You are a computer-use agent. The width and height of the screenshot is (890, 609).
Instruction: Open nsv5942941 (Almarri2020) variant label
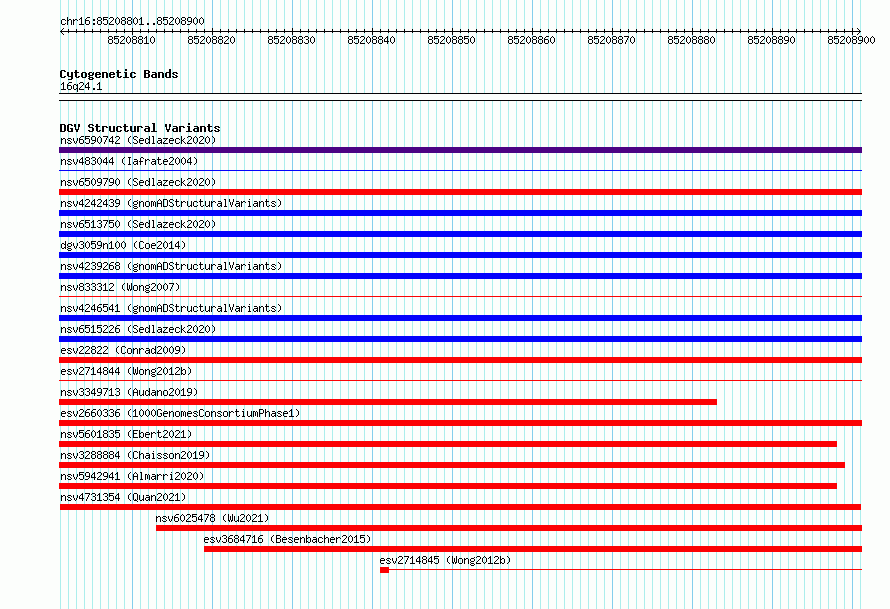coord(132,476)
